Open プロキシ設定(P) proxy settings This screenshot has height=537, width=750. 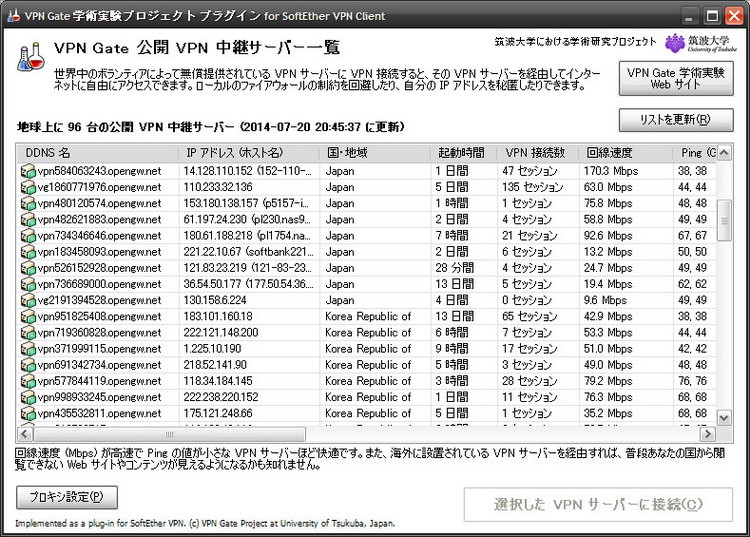pyautogui.click(x=66, y=497)
